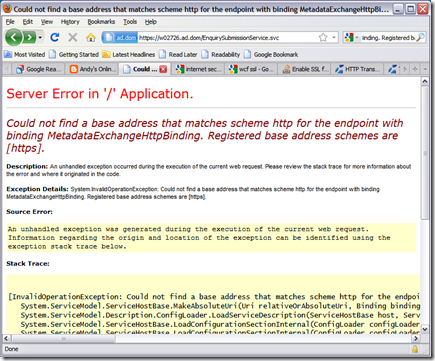
Task: Click the 'Done' status bar text
Action: coord(11,349)
